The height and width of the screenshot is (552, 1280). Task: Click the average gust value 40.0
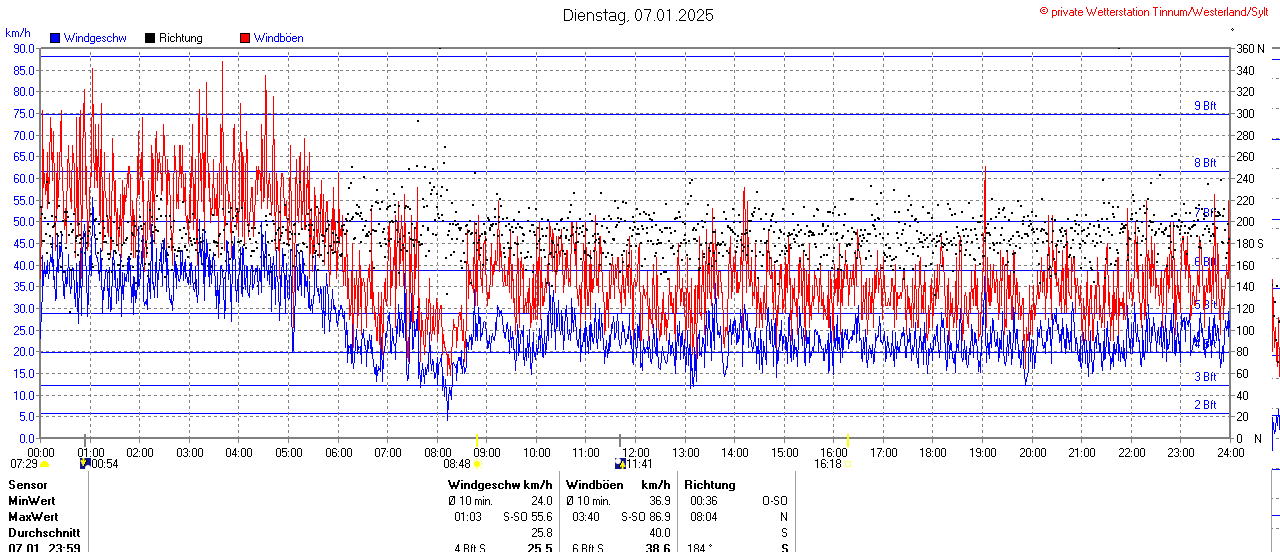[659, 532]
